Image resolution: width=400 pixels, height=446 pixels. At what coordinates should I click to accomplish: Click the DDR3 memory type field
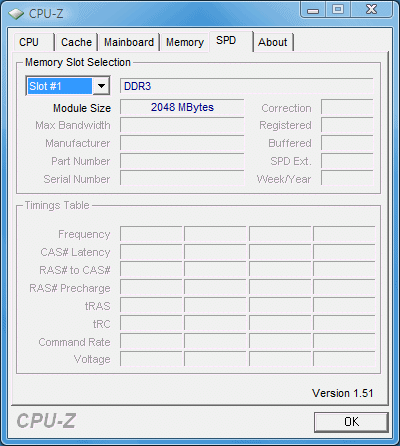(247, 86)
